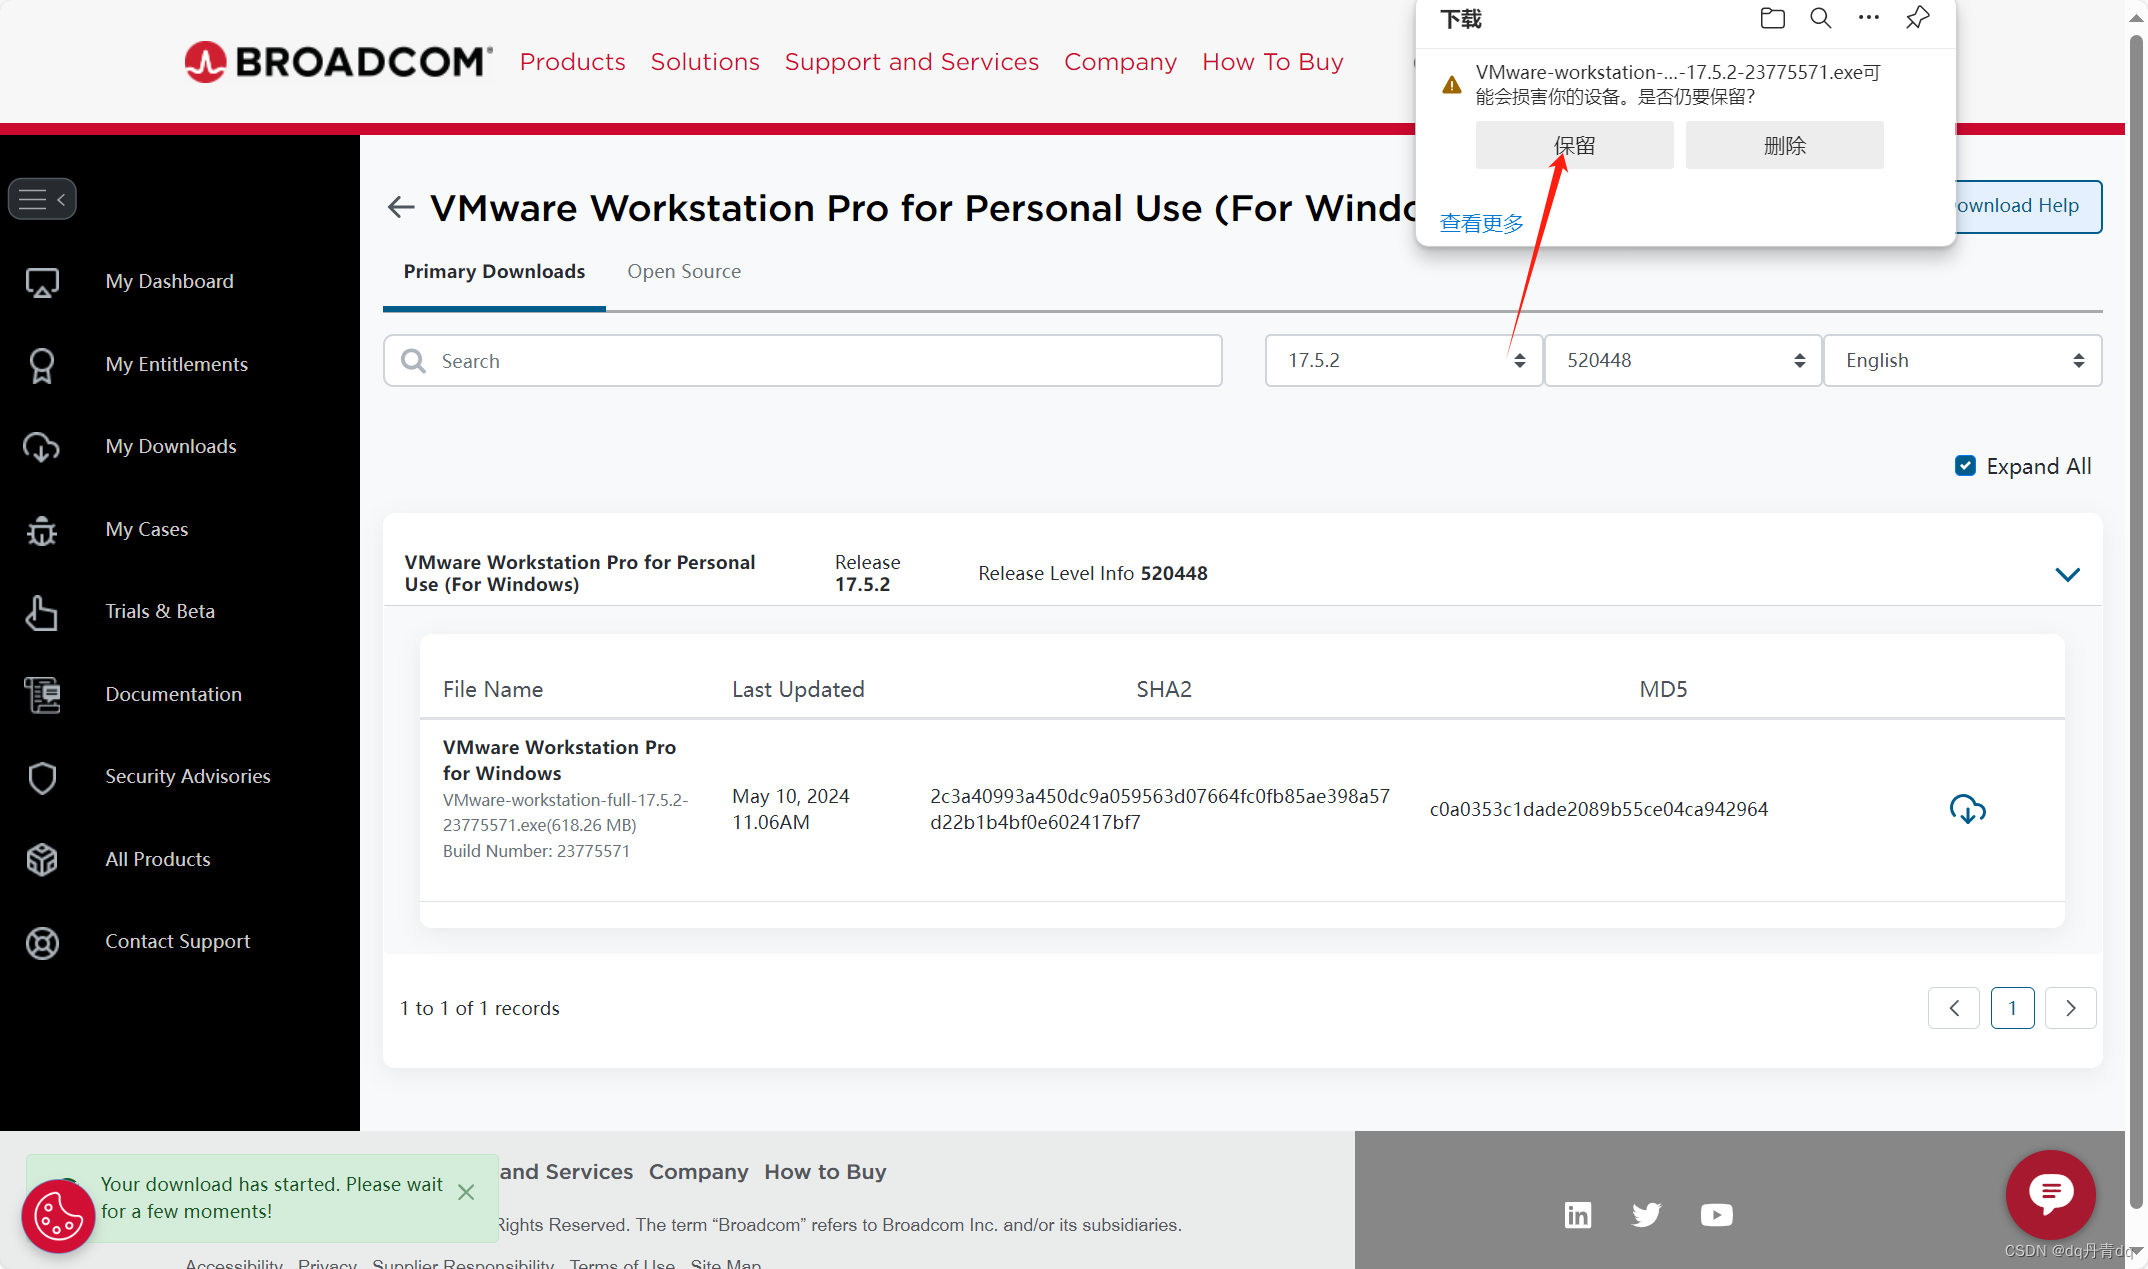Open the downloads folder icon in popup
Screen dimensions: 2148x1269
[x=1772, y=18]
